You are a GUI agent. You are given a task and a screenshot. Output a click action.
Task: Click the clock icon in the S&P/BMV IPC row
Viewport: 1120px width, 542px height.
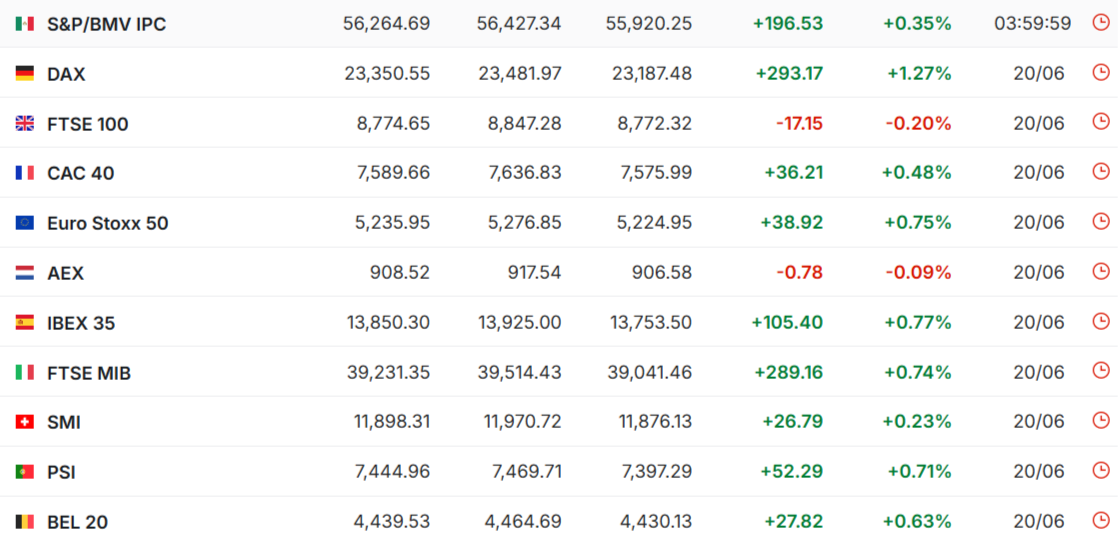(x=1101, y=23)
